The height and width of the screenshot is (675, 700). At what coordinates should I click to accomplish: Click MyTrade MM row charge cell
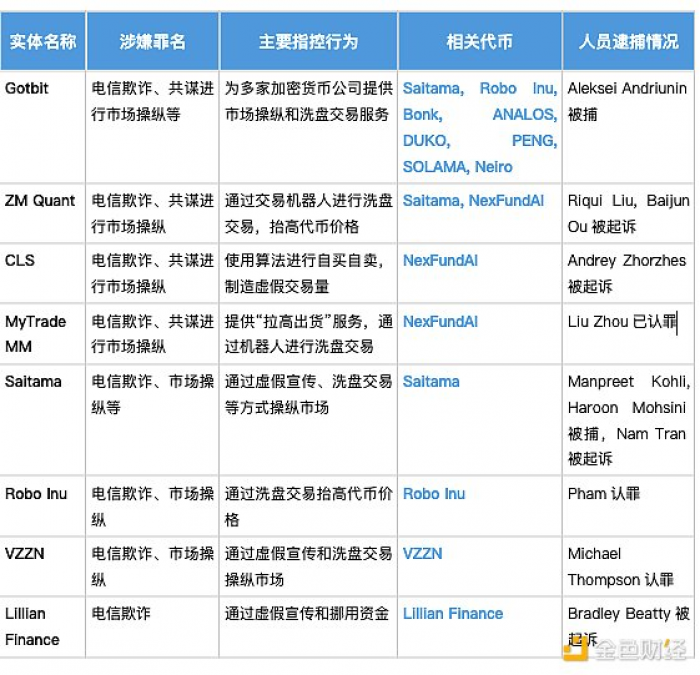click(x=152, y=334)
